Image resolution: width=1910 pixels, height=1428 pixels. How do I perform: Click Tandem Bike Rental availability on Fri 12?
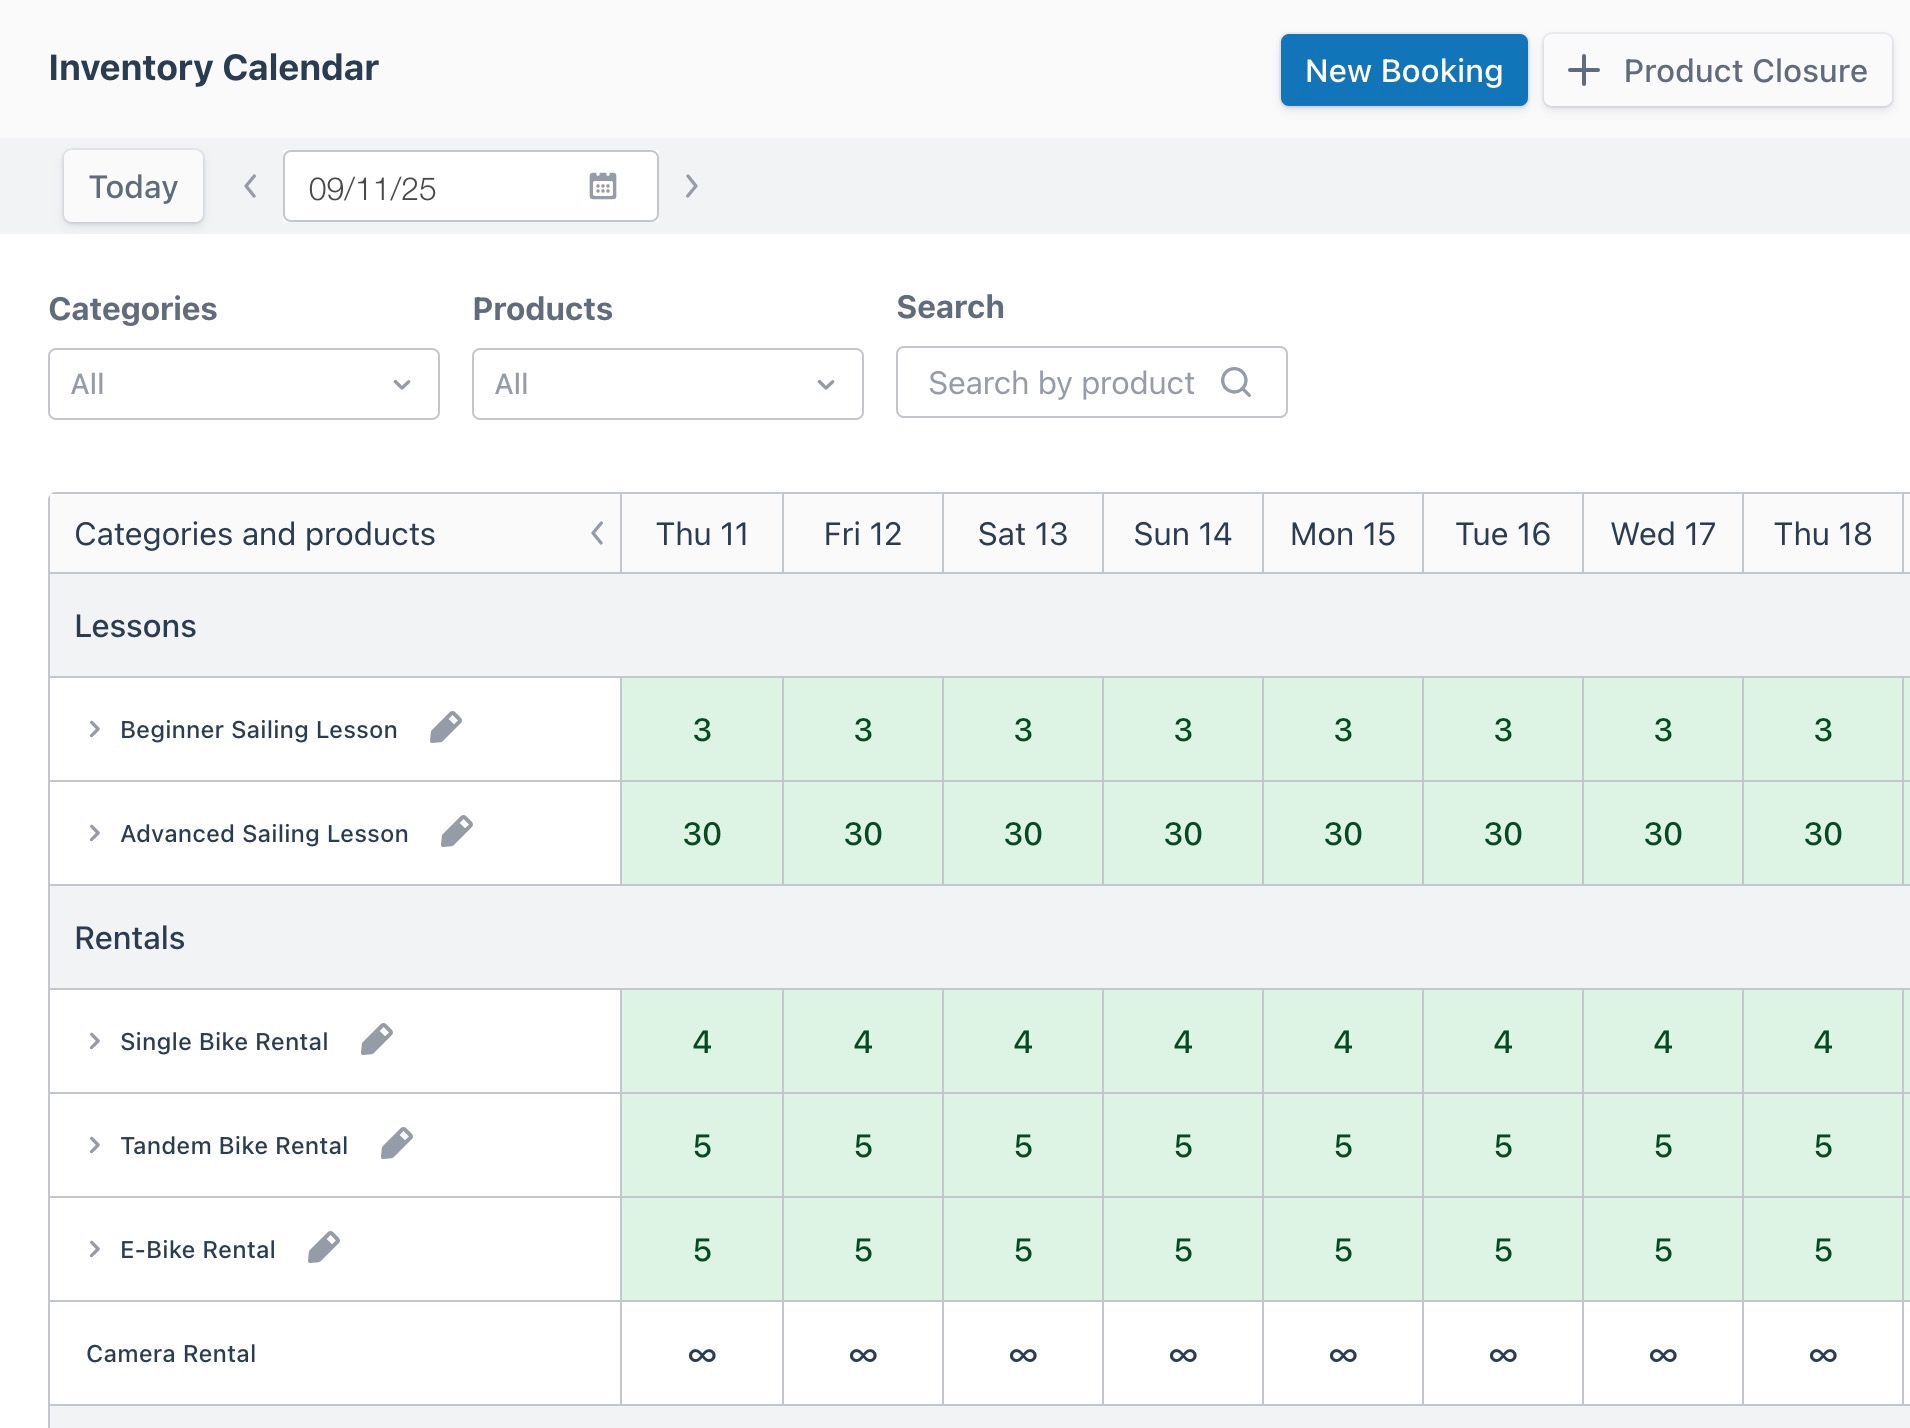tap(863, 1145)
